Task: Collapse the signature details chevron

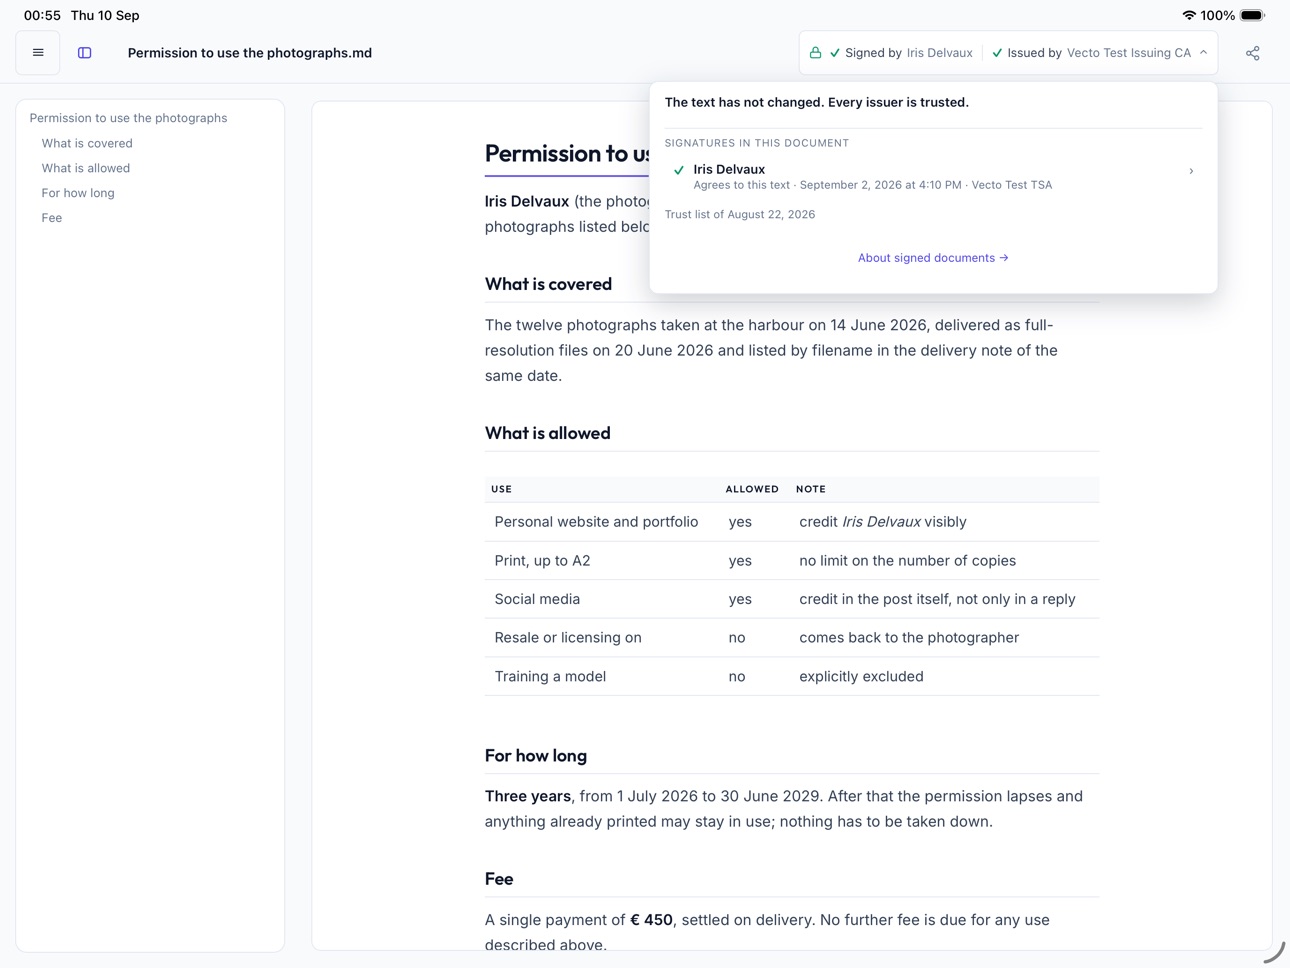Action: click(x=1204, y=53)
